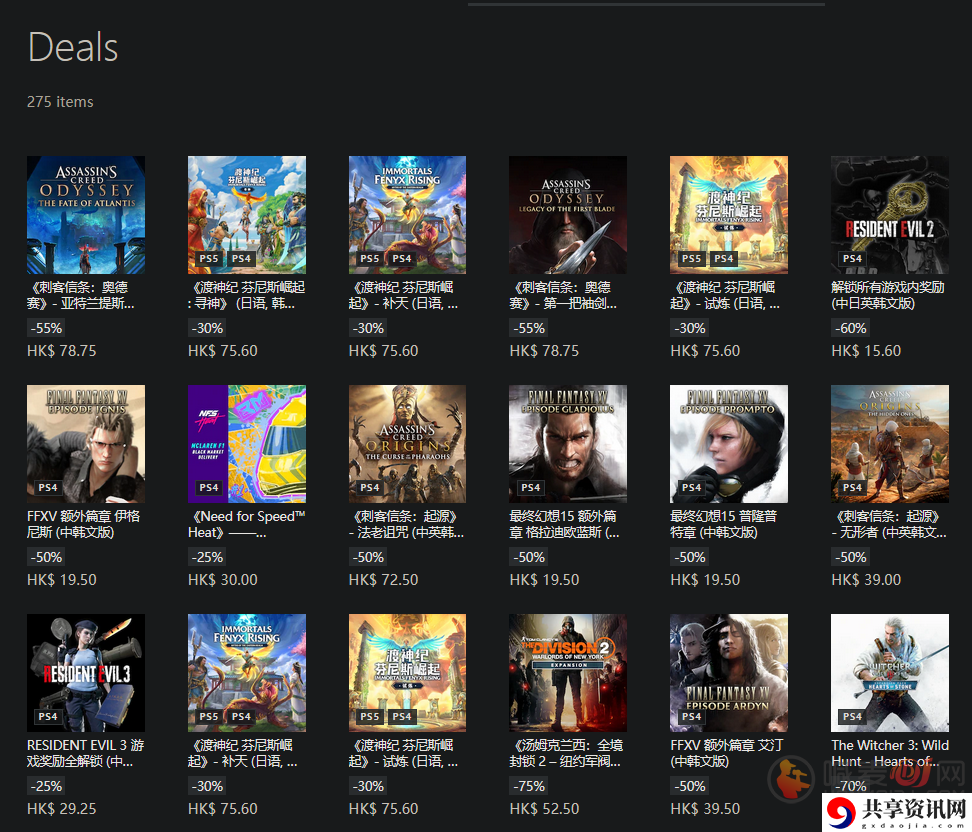The image size is (972, 832).
Task: Click the "275 items" count text
Action: pyautogui.click(x=60, y=102)
